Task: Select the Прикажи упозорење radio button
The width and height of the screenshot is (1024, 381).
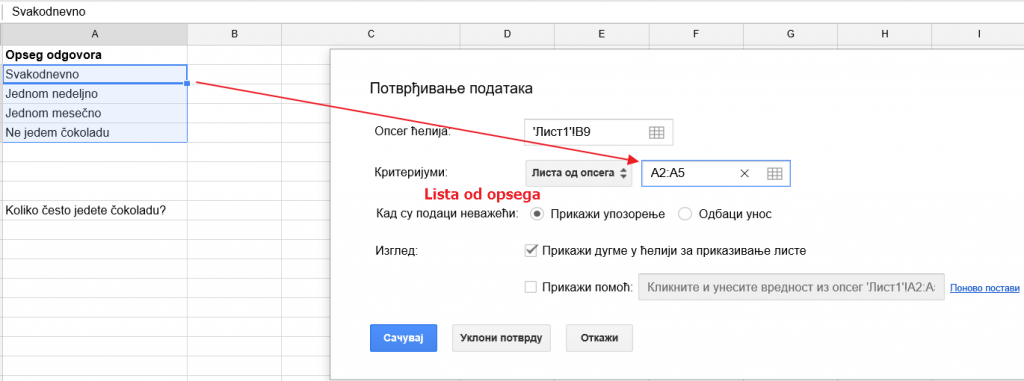Action: coord(537,214)
